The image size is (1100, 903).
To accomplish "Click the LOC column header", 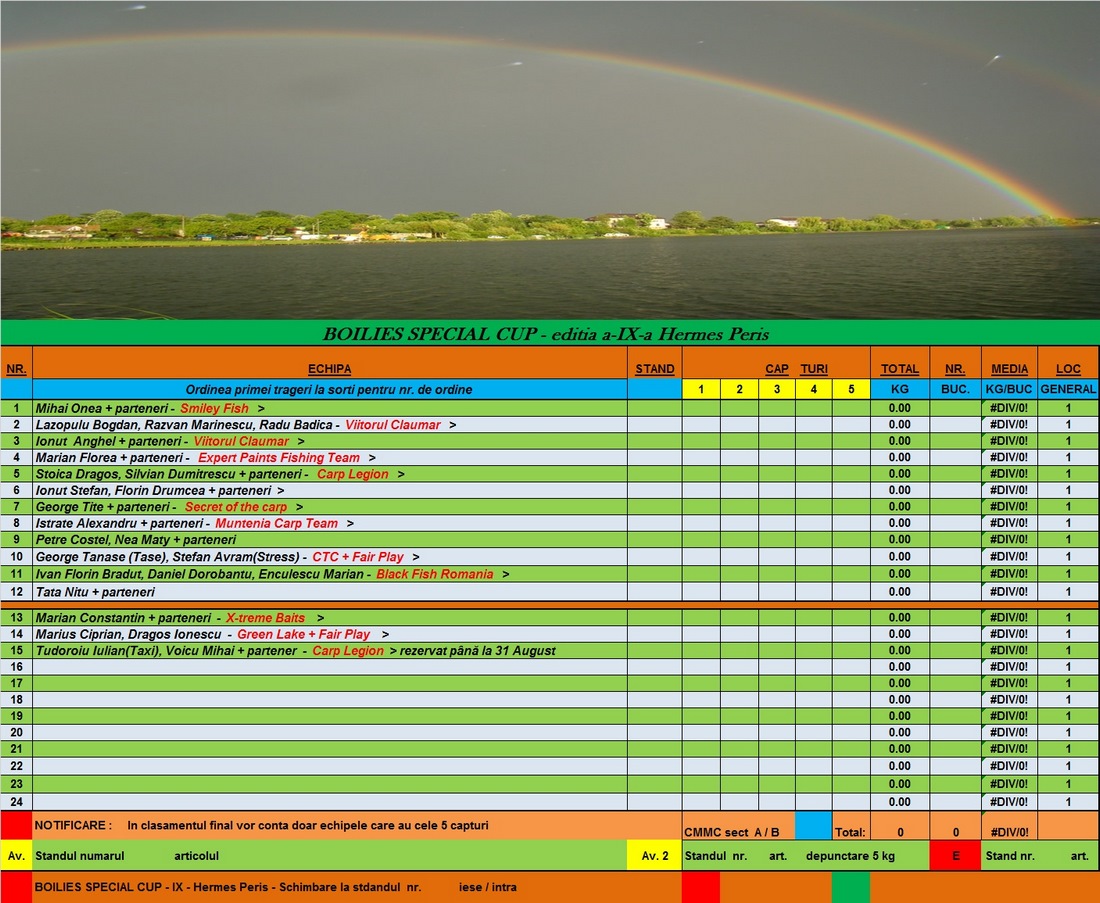I will pos(1068,369).
